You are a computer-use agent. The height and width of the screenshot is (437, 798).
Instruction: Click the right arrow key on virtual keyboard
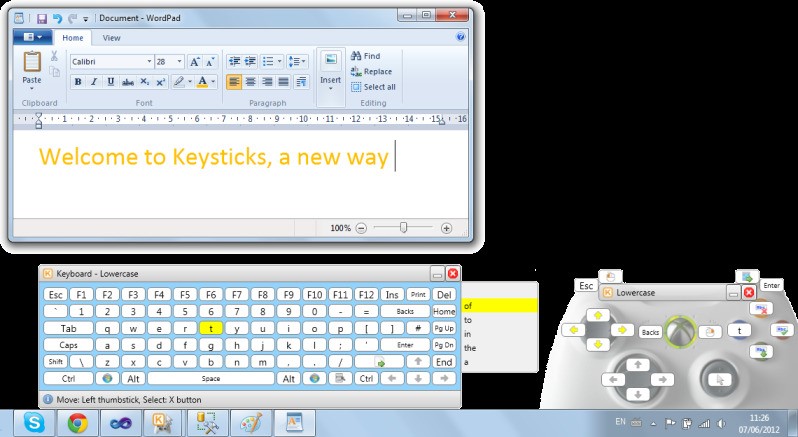[444, 378]
